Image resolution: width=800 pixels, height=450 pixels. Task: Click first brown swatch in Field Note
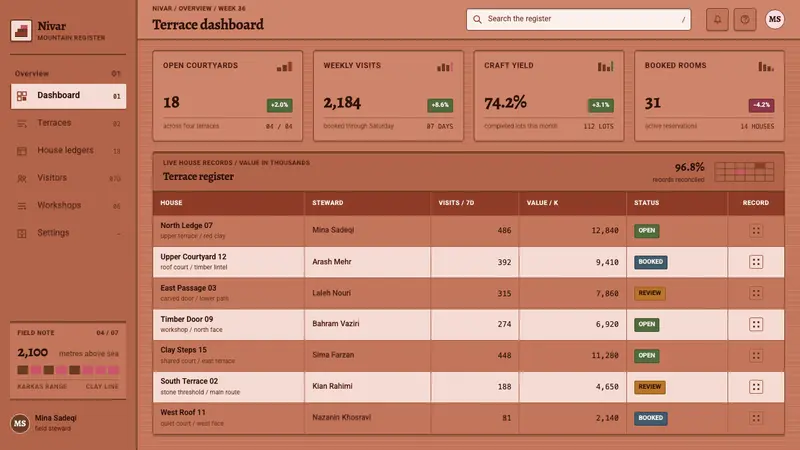[x=22, y=370]
